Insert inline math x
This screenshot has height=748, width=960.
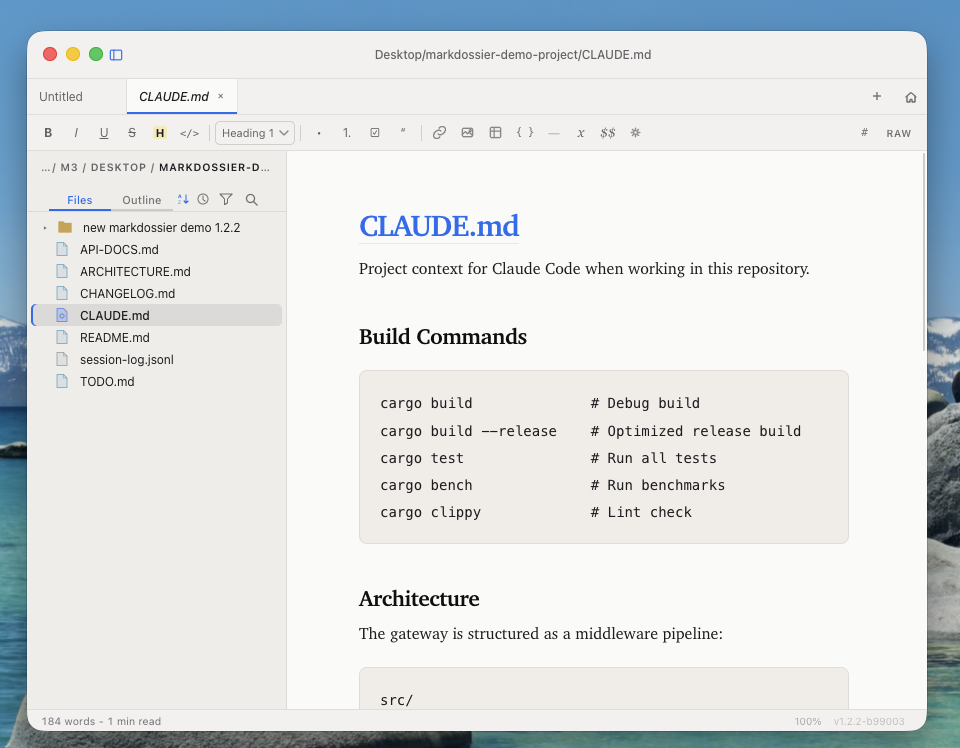(580, 133)
